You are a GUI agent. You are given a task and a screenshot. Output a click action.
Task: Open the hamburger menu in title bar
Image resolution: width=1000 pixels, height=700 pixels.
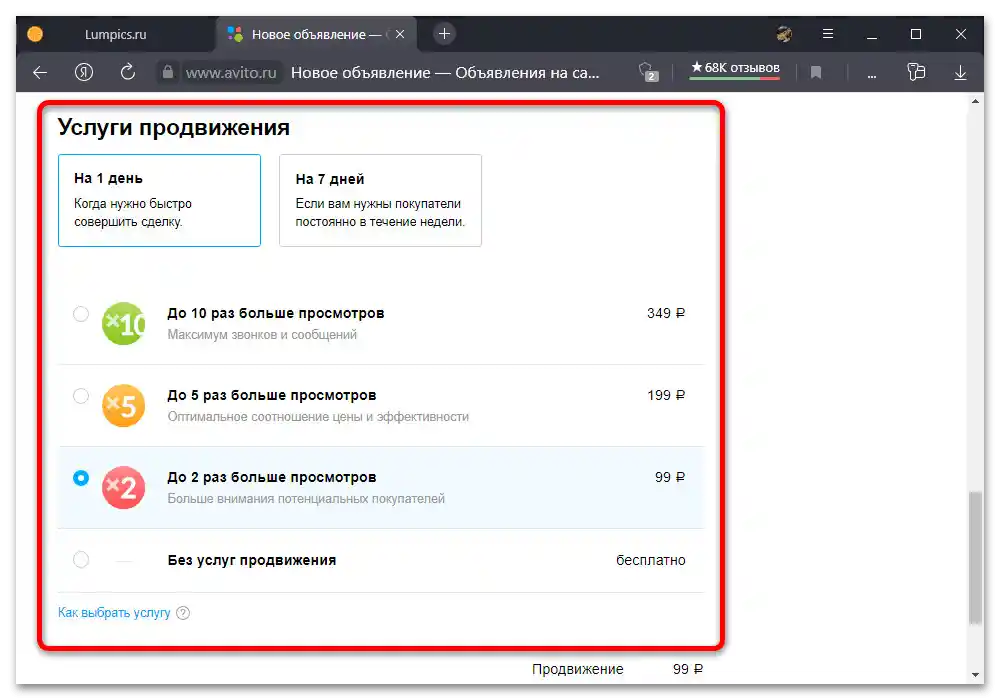828,33
